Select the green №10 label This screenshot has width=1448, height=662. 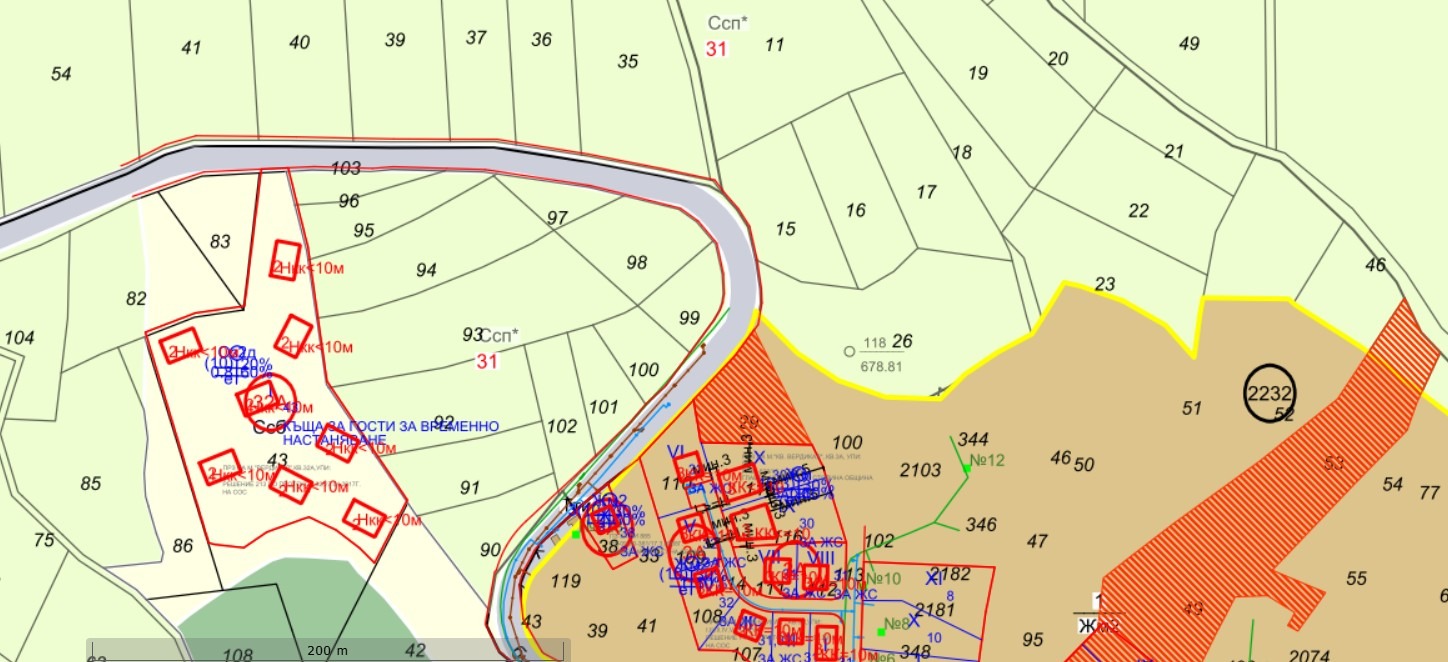point(884,579)
